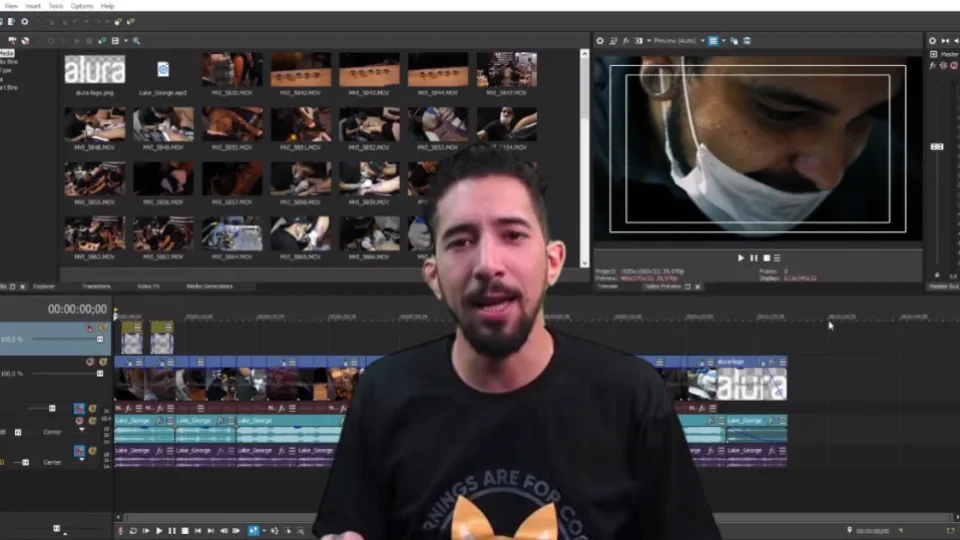Screen dimensions: 960x540
Task: Click the top video track level slider handle
Action: (x=100, y=339)
